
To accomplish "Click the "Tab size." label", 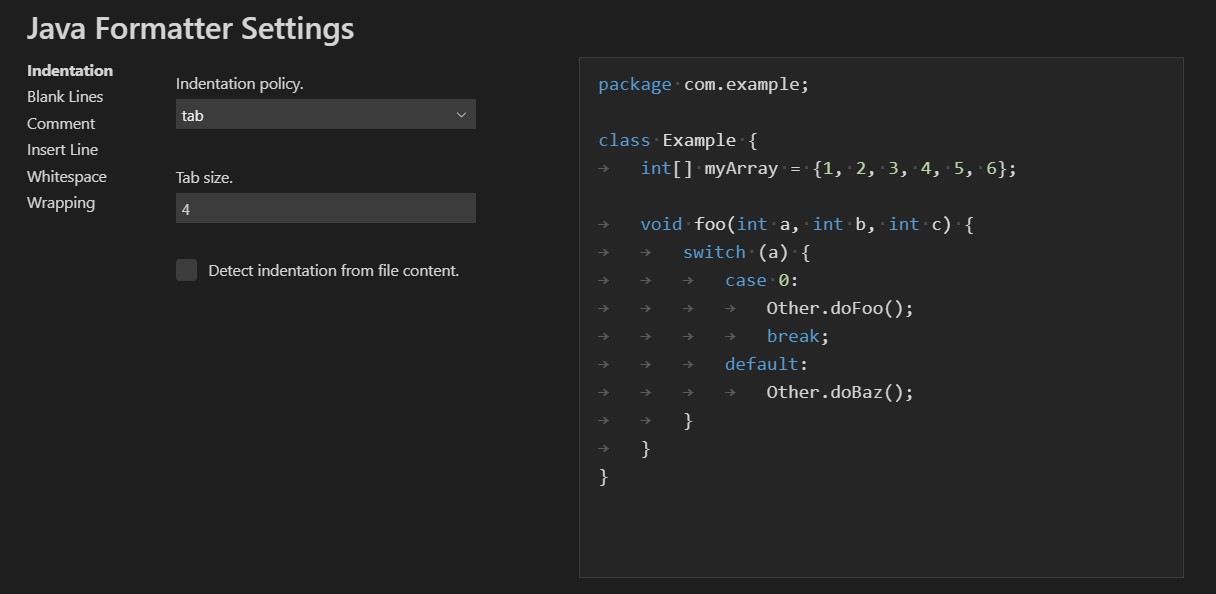I will tap(203, 177).
